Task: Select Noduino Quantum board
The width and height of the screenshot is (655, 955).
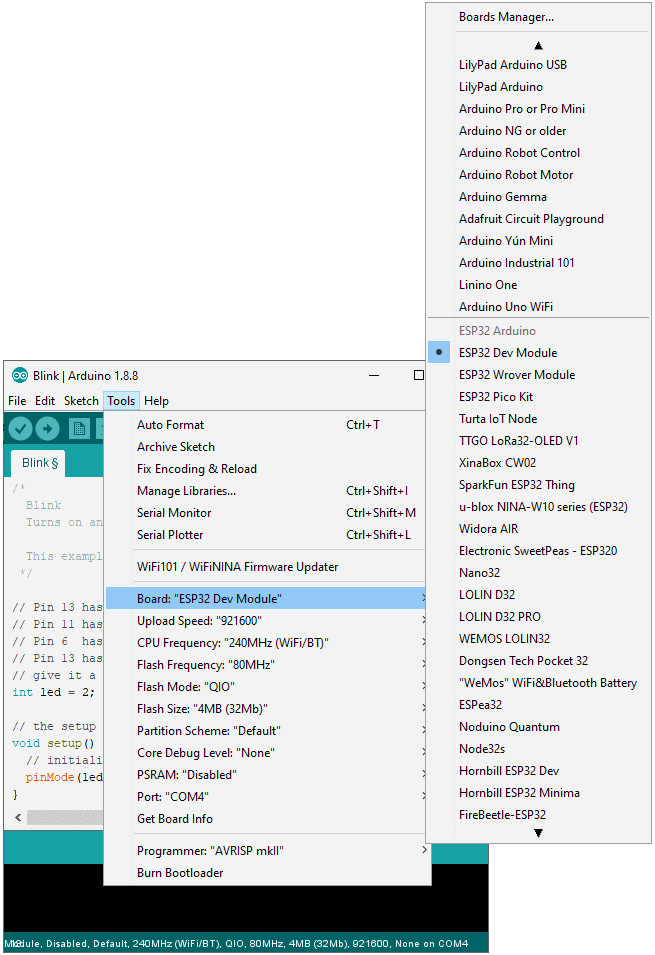Action: pos(539,727)
